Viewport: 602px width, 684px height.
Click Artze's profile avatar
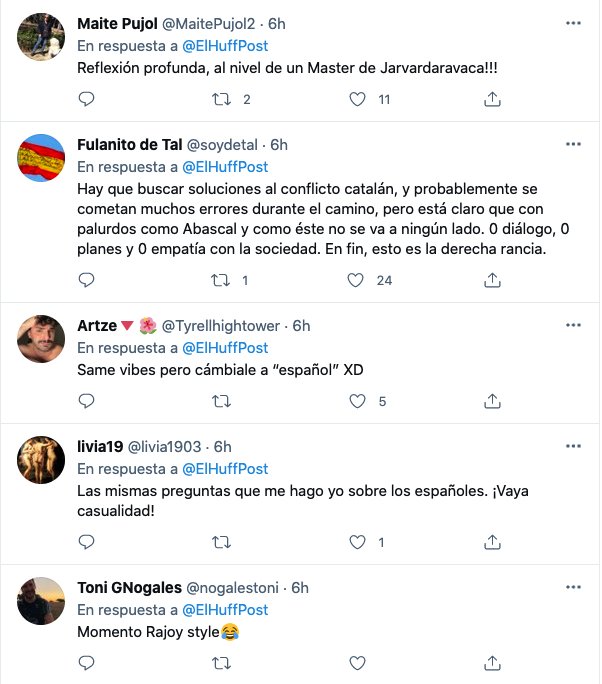point(43,342)
